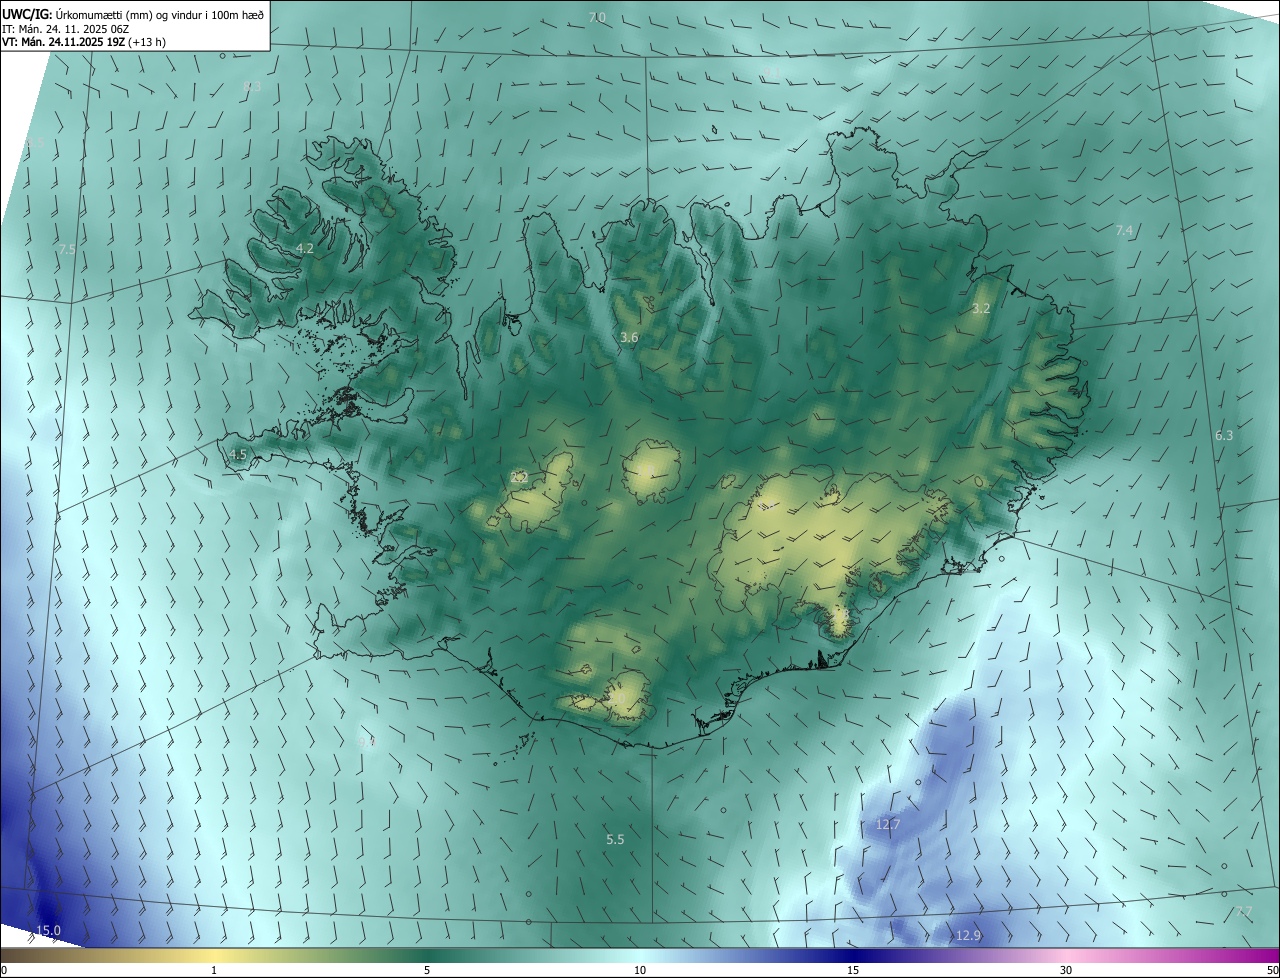Viewport: 1280px width, 978px height.
Task: Click the 5 tick label on the colour scale
Action: click(x=427, y=970)
